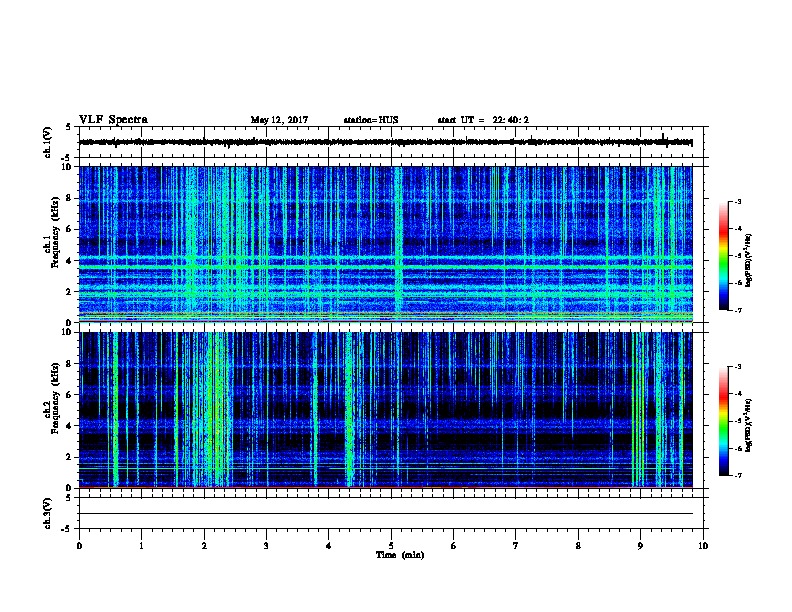Click the time axis tick label 5
The height and width of the screenshot is (612, 792).
[x=391, y=546]
